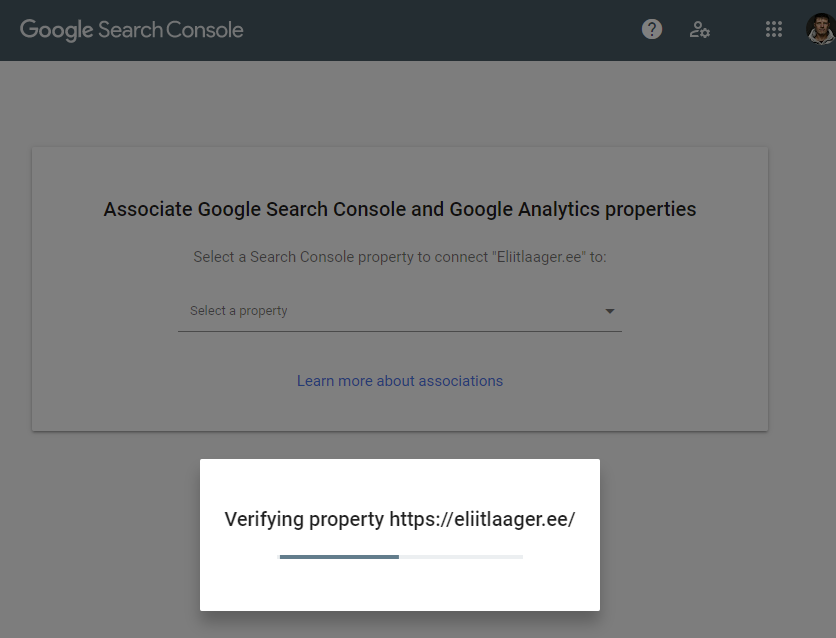Click the Search Console product name
Image resolution: width=836 pixels, height=638 pixels.
(171, 30)
